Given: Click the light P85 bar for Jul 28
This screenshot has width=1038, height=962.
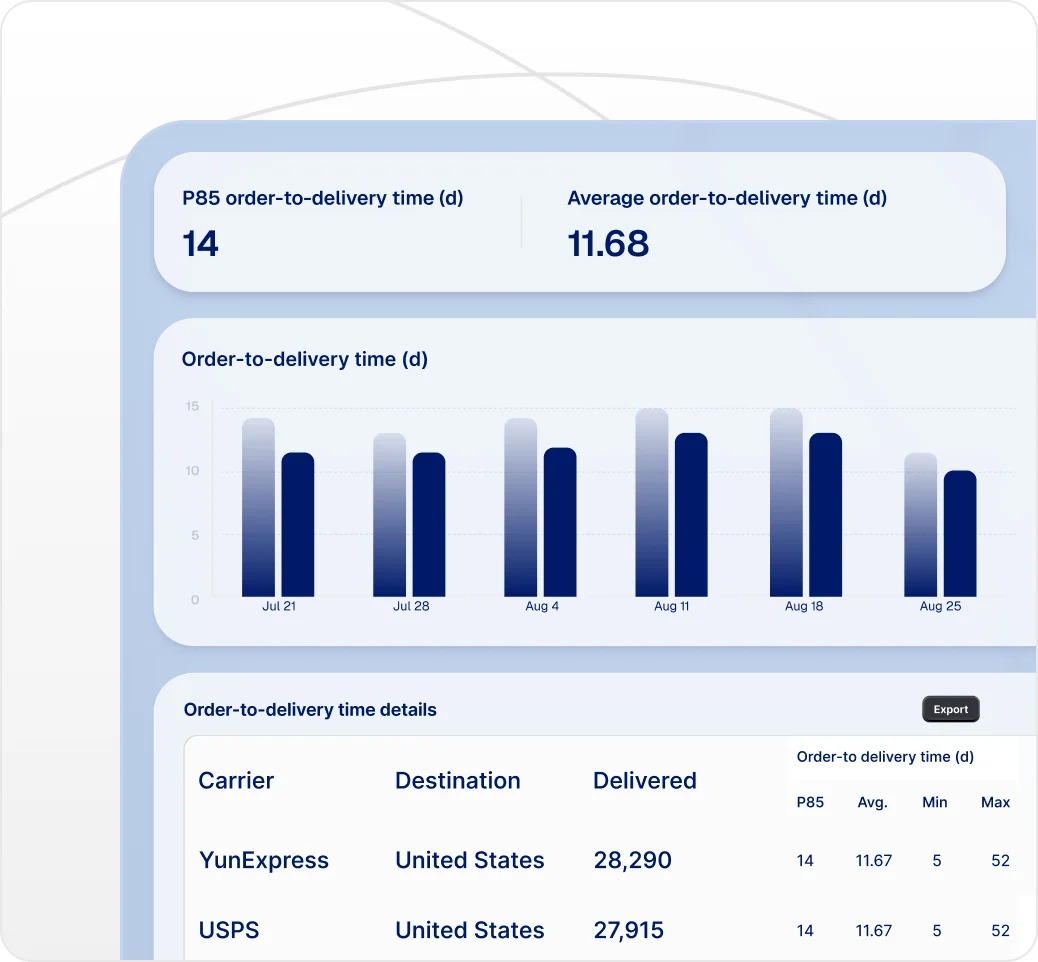Looking at the screenshot, I should tap(389, 514).
